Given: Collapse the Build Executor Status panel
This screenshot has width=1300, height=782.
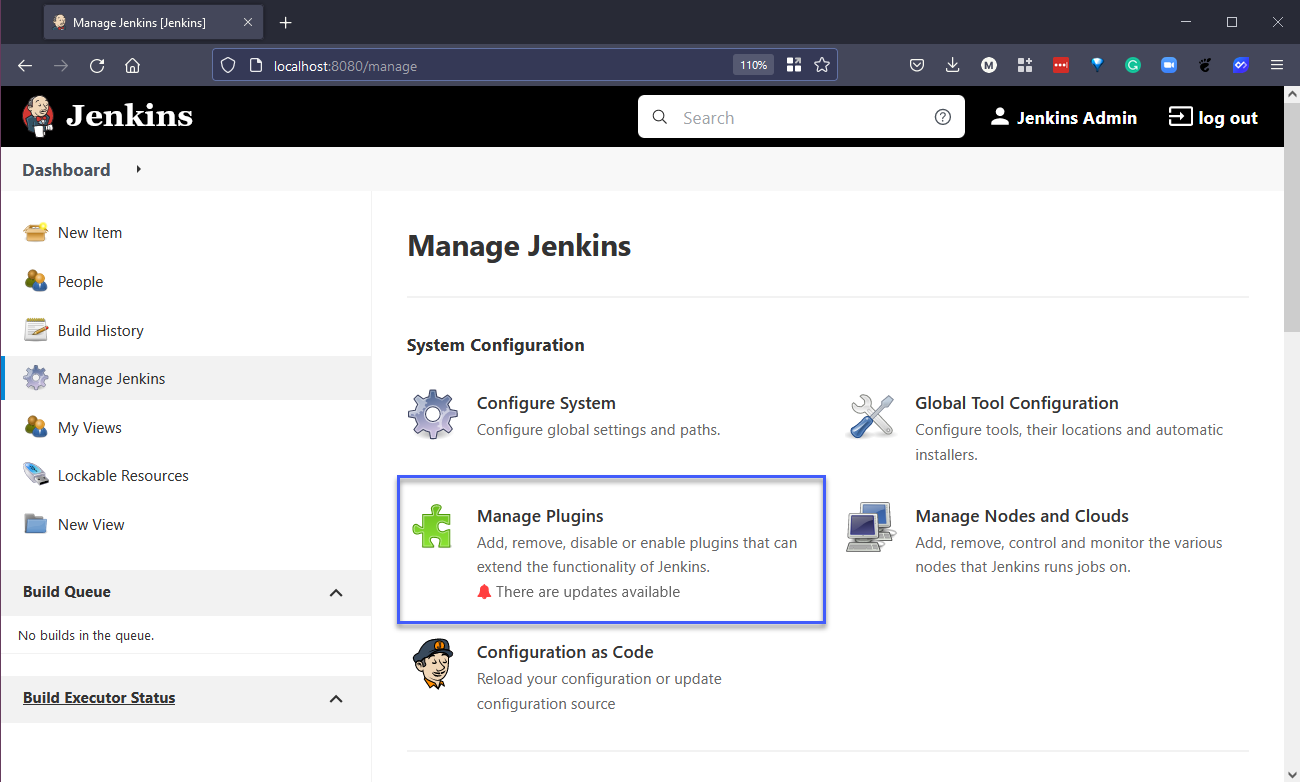Looking at the screenshot, I should click(x=336, y=699).
